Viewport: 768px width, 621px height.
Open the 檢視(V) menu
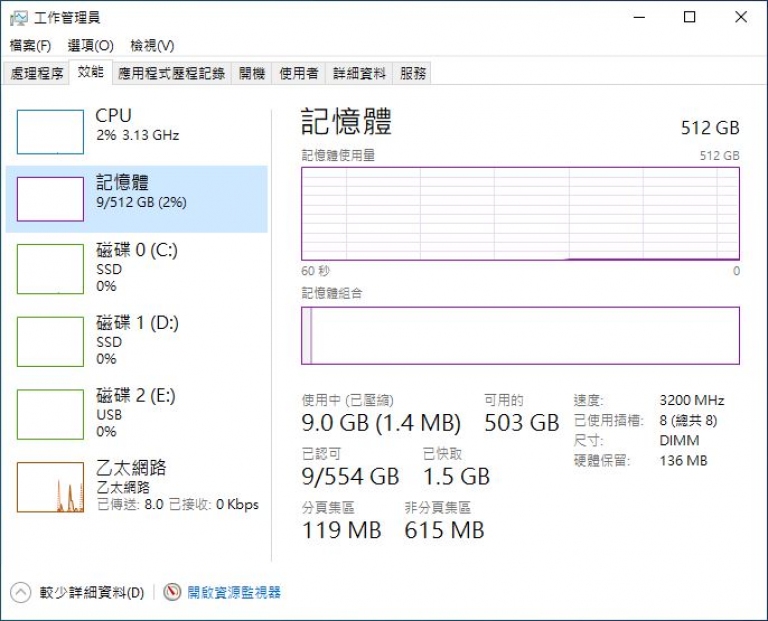coord(152,46)
